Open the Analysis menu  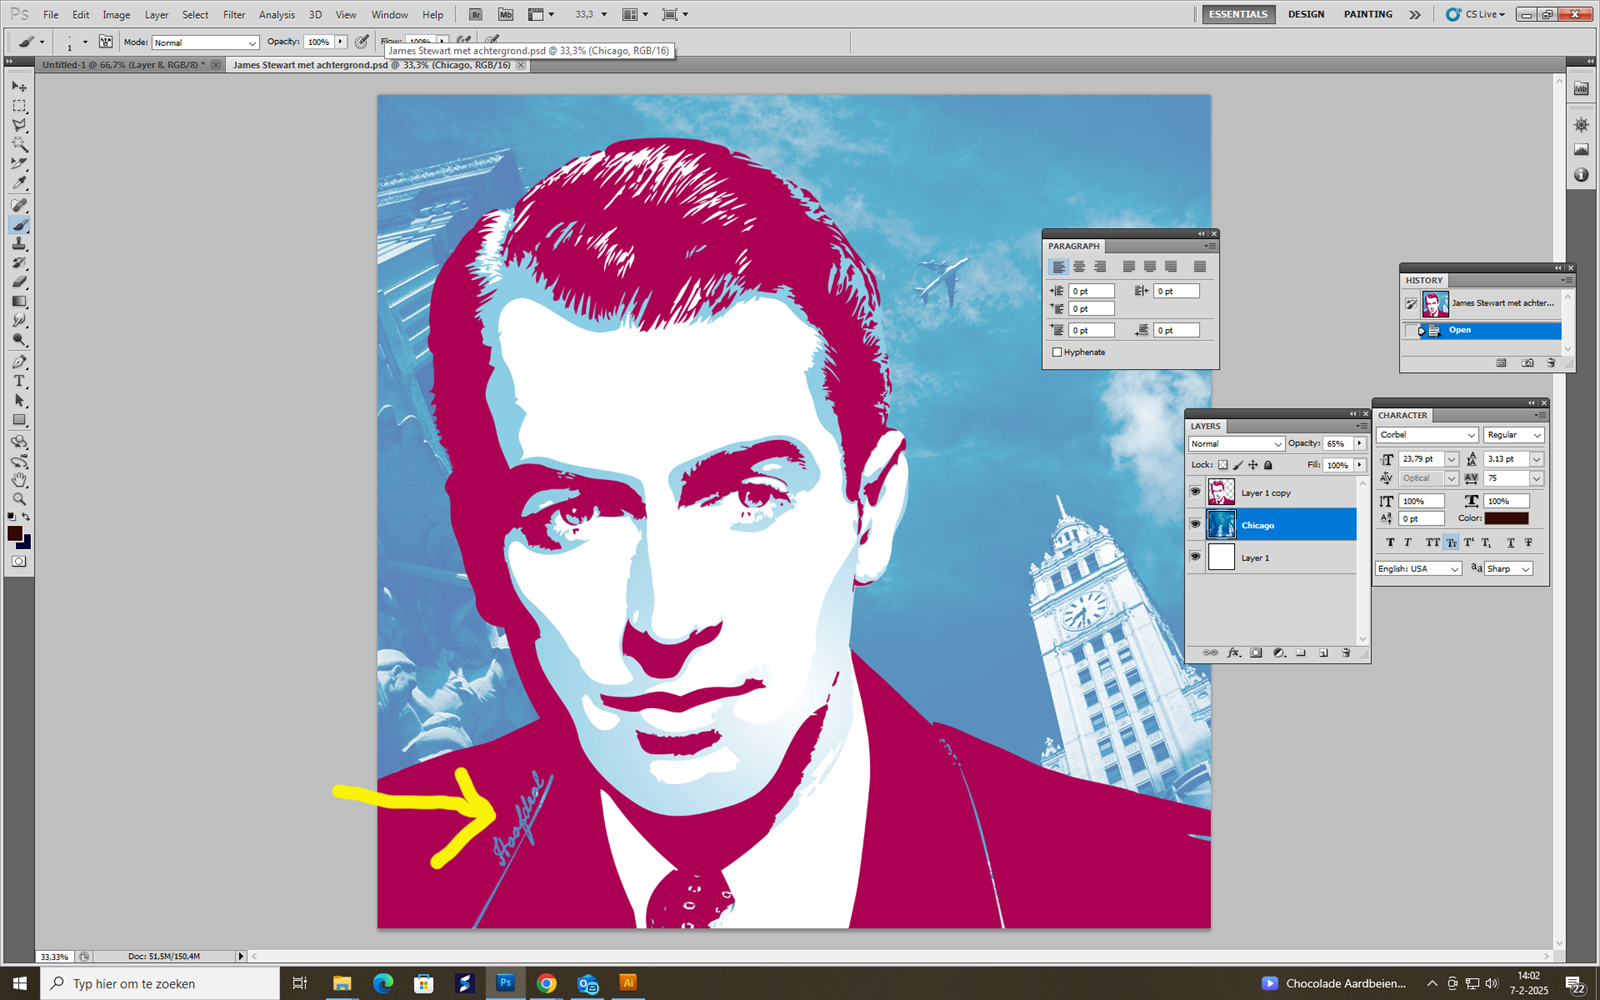coord(277,15)
